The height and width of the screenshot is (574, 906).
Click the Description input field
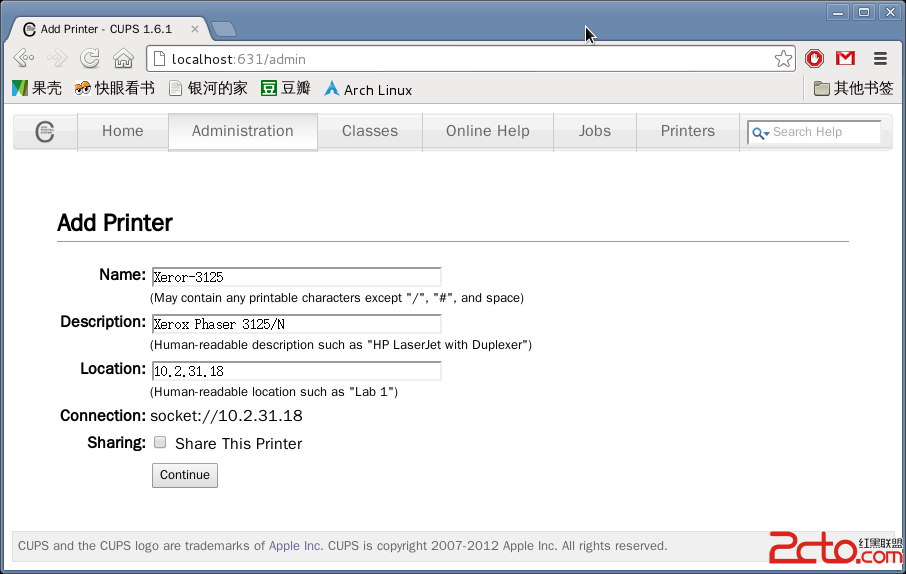coord(296,324)
